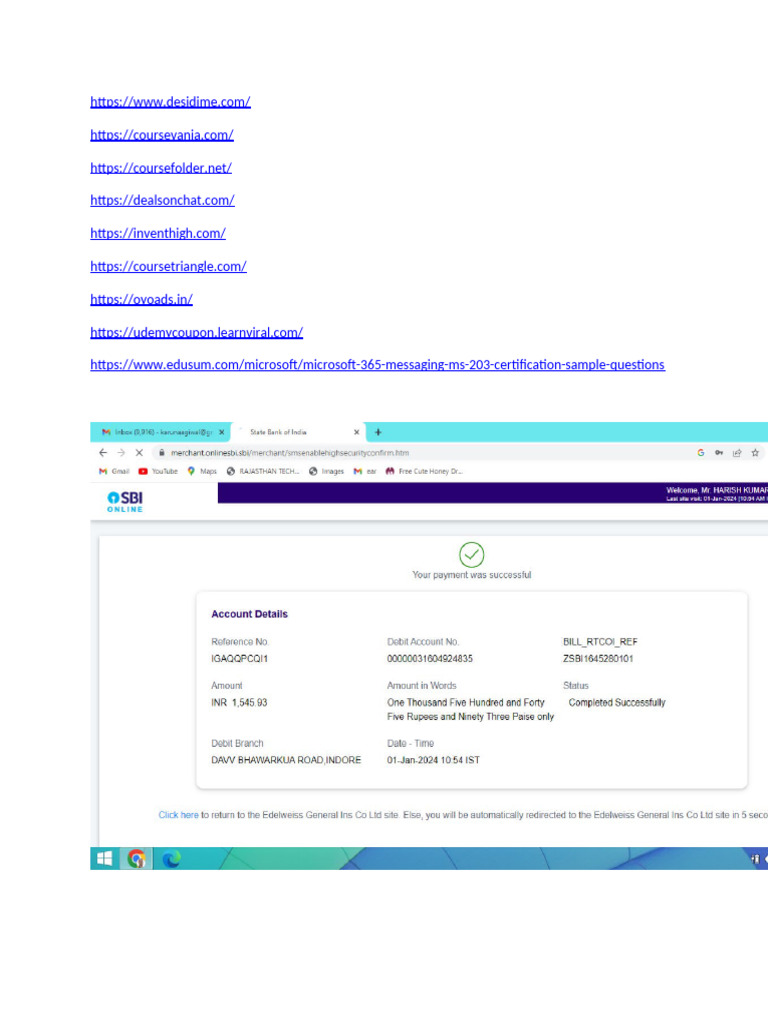This screenshot has height=1024, width=768.
Task: Open the RAJASTHAN TECH... bookmark
Action: click(263, 471)
